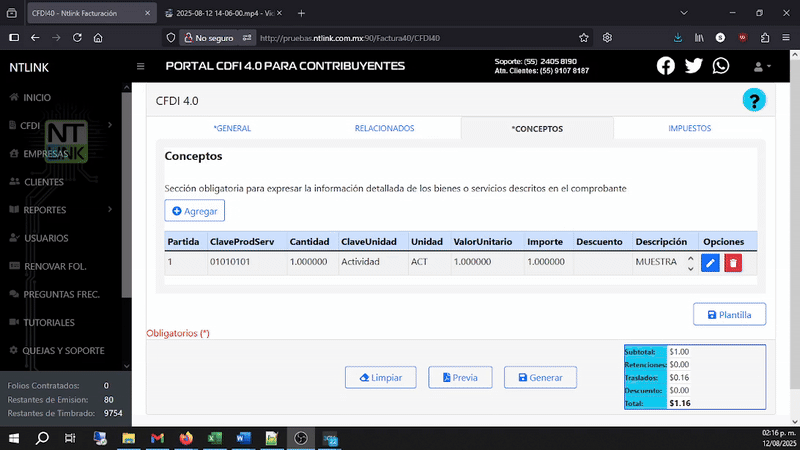
Task: Edit the concept row with pencil icon
Action: (710, 263)
